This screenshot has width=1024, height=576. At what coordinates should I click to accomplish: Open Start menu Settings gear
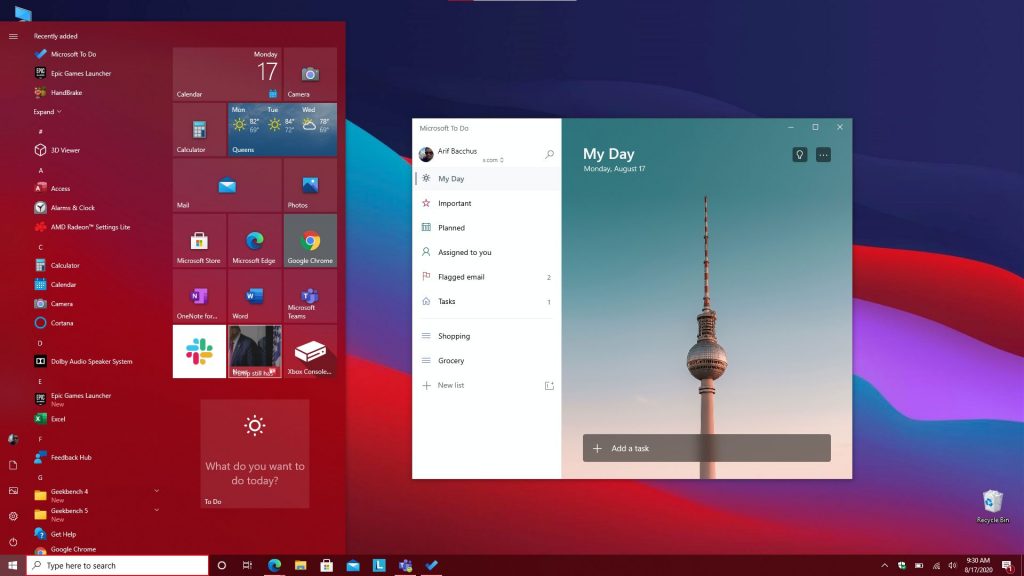pyautogui.click(x=13, y=517)
